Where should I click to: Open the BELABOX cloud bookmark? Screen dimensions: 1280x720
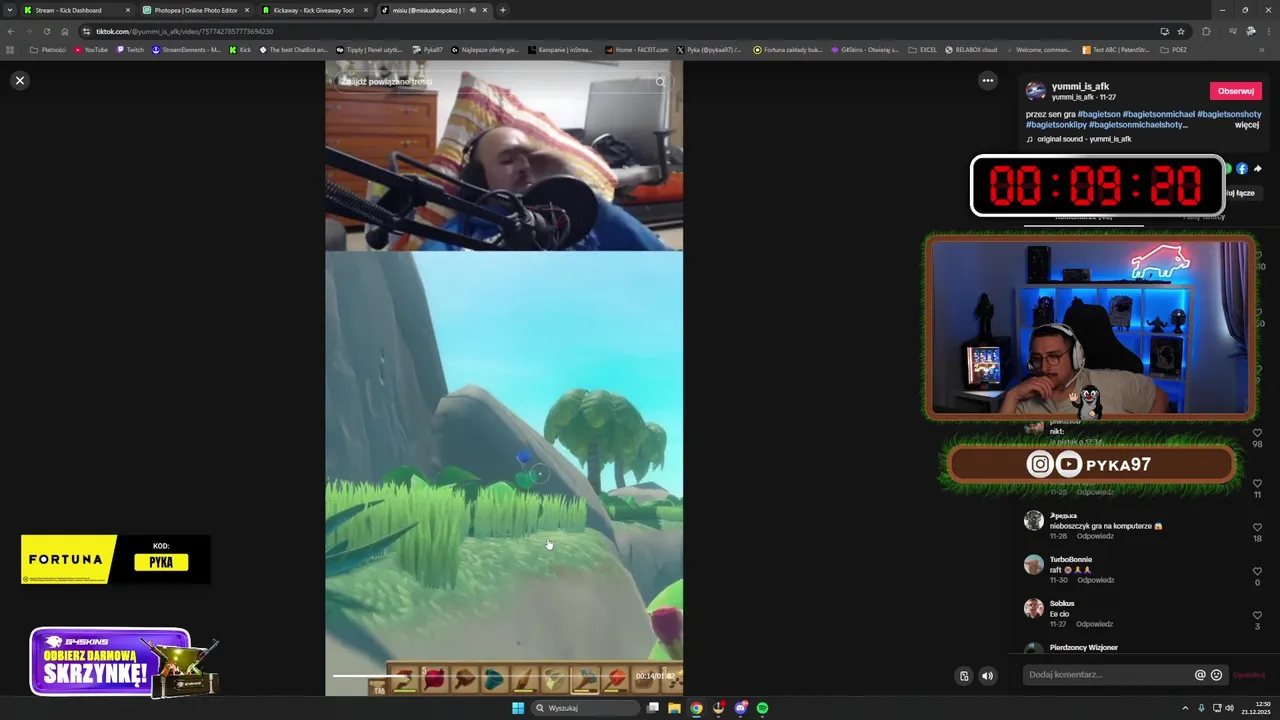[x=971, y=49]
